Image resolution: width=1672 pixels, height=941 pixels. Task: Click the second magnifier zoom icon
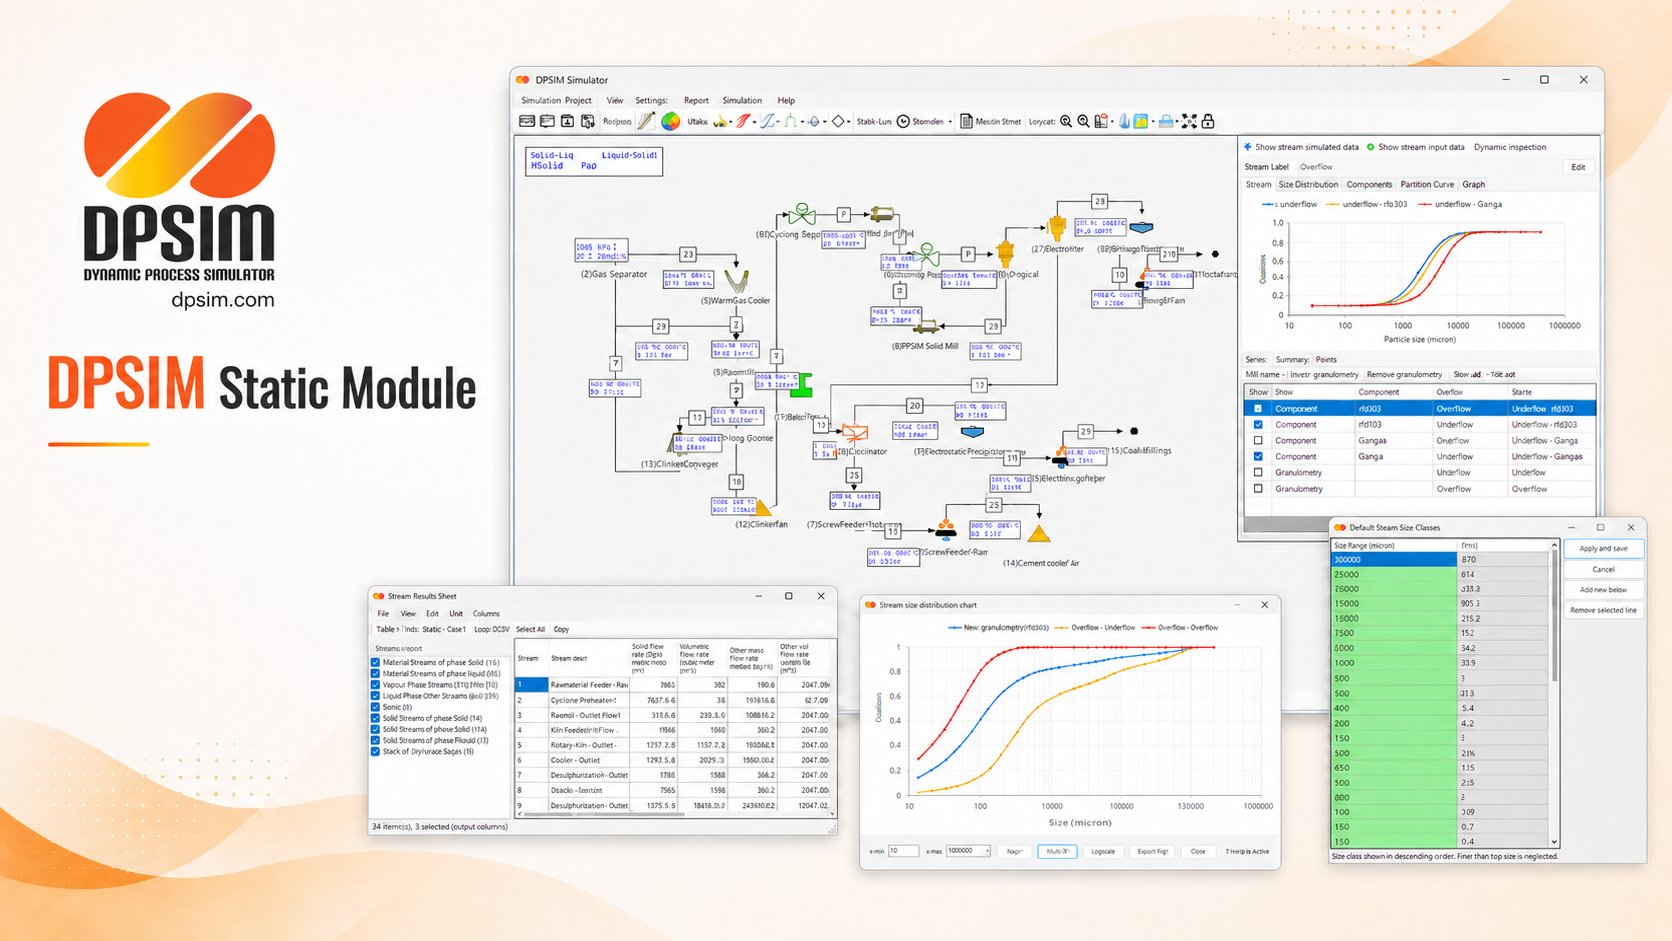(1083, 121)
